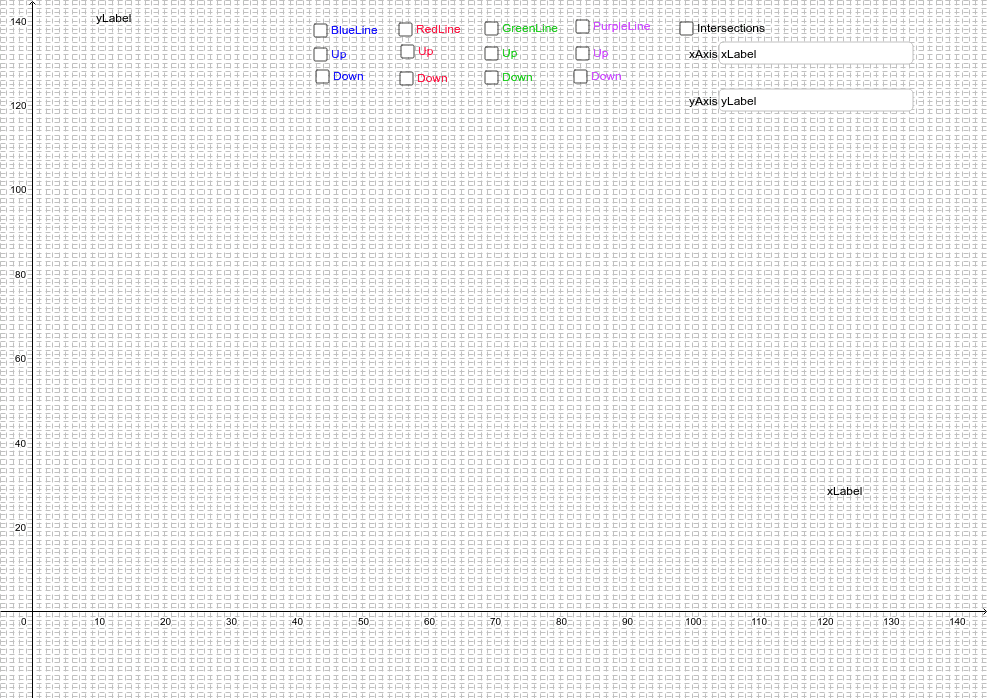The height and width of the screenshot is (700, 989).
Task: Click the 110 tick label on the x-axis
Action: (759, 622)
